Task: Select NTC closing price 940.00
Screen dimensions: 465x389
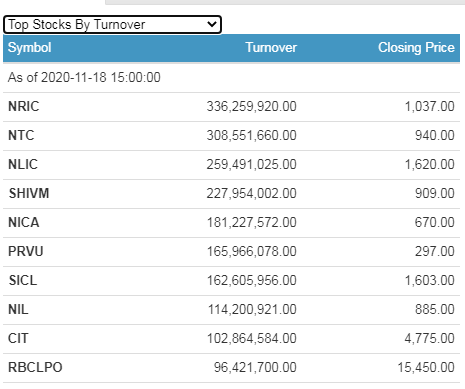Action: tap(435, 136)
